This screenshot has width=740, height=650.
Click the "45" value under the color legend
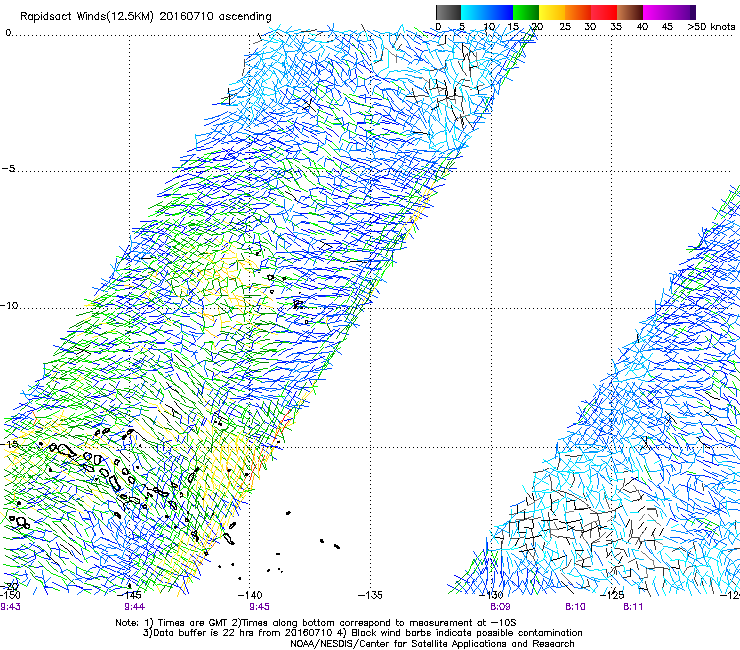pyautogui.click(x=667, y=27)
